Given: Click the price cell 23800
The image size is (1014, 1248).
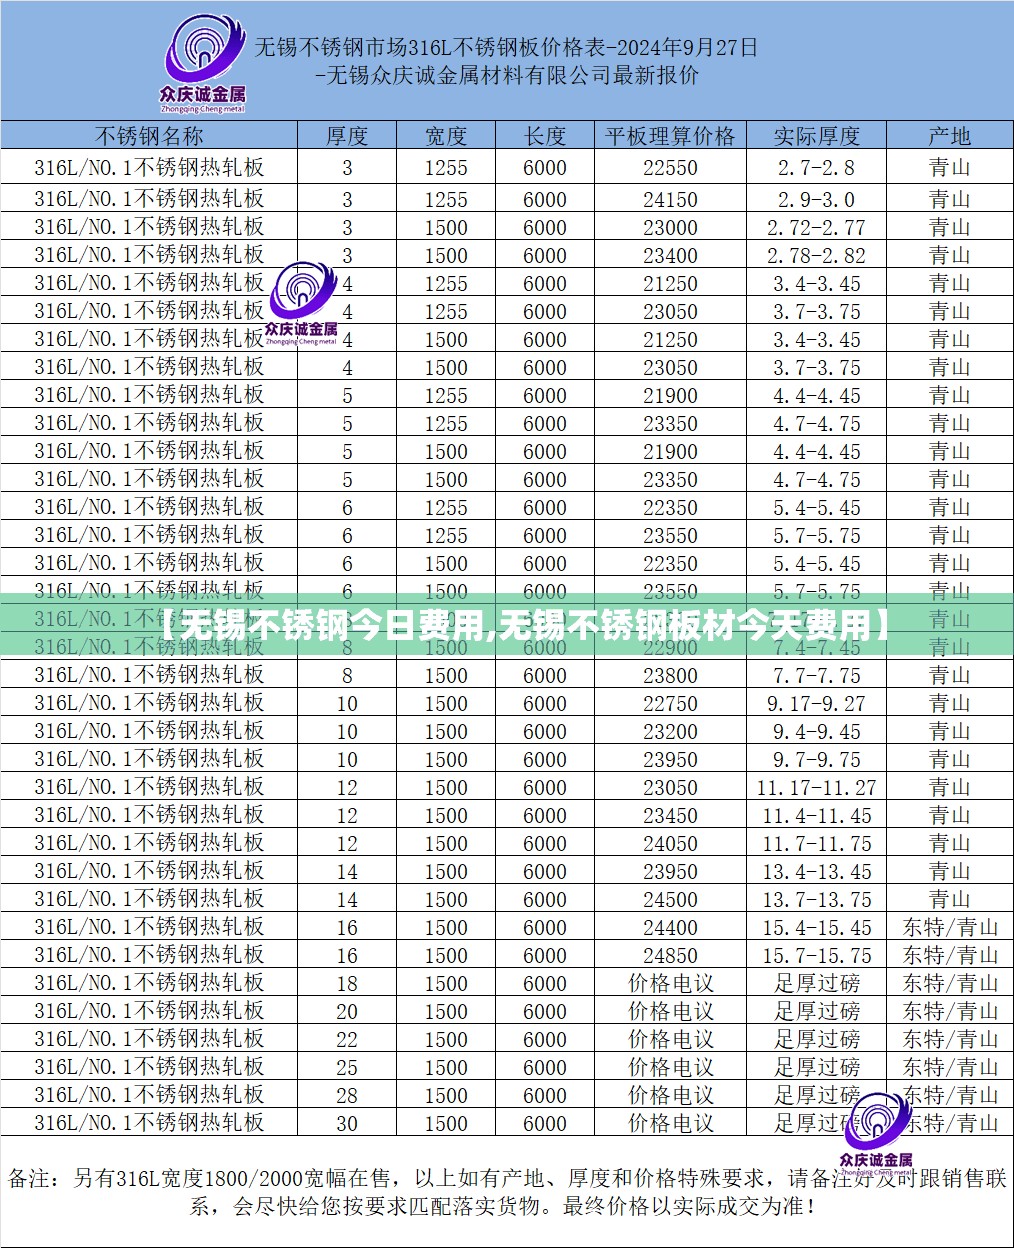Looking at the screenshot, I should click(x=670, y=675).
